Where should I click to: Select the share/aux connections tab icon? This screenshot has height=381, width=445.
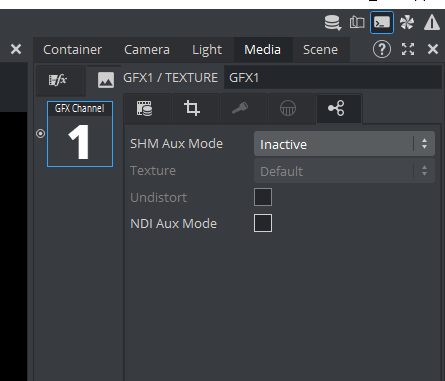pos(336,108)
